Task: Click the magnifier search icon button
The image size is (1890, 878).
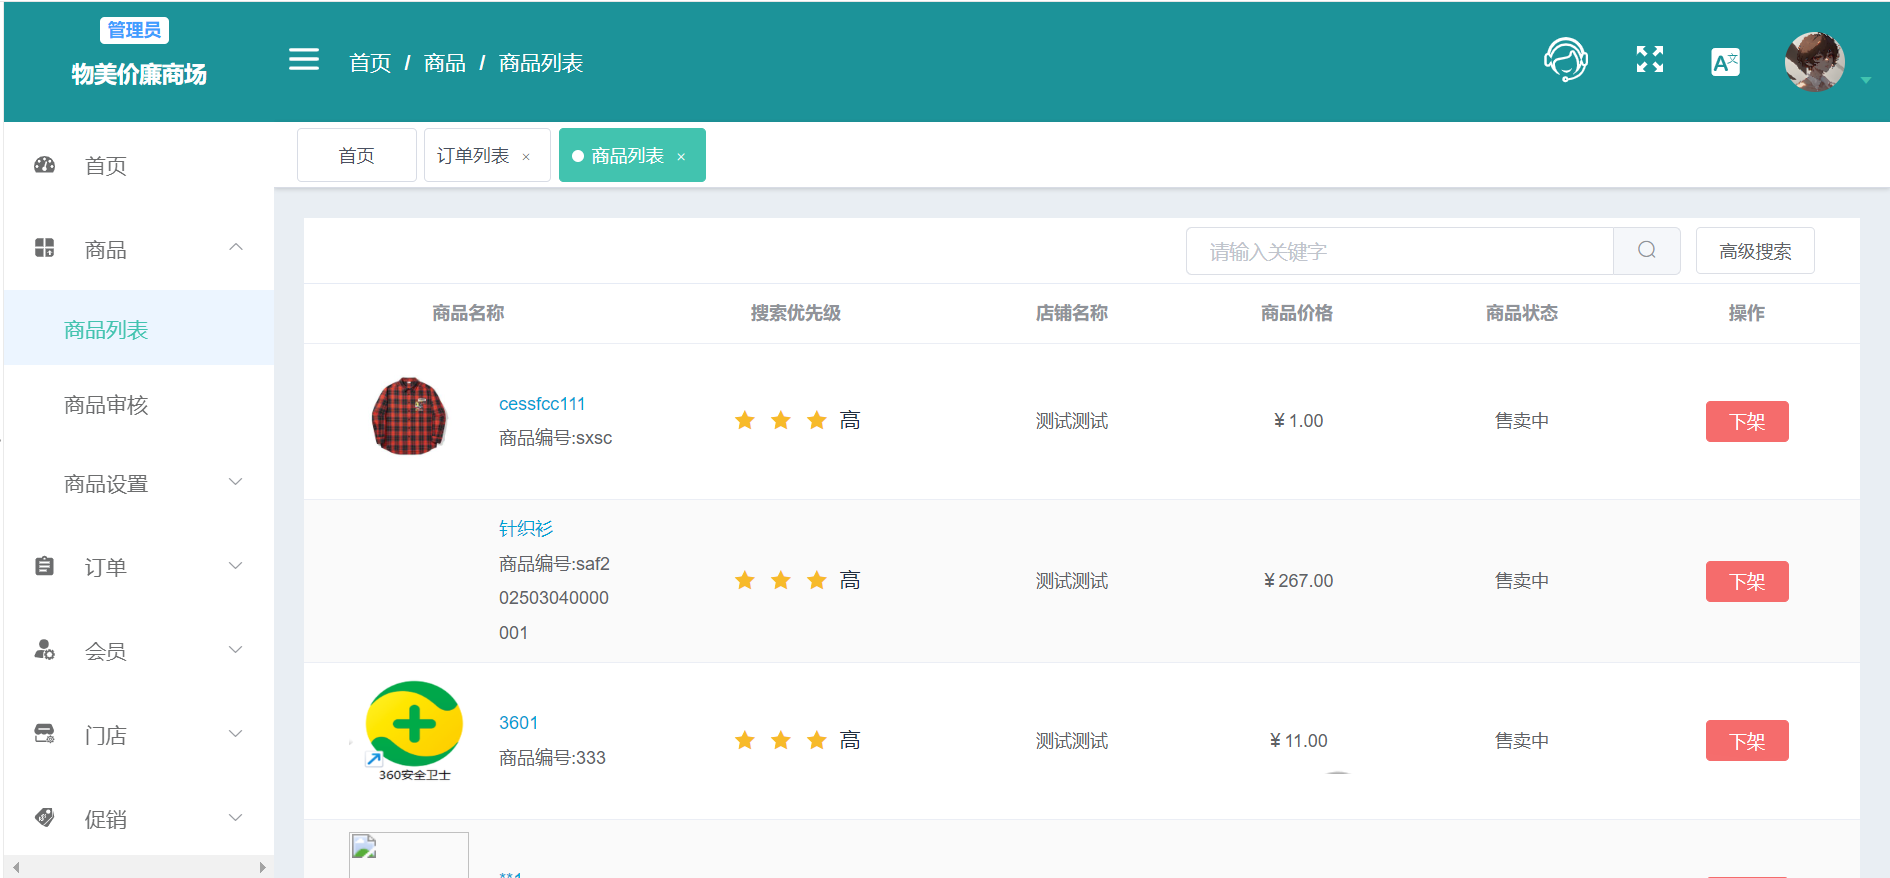Action: coord(1646,251)
